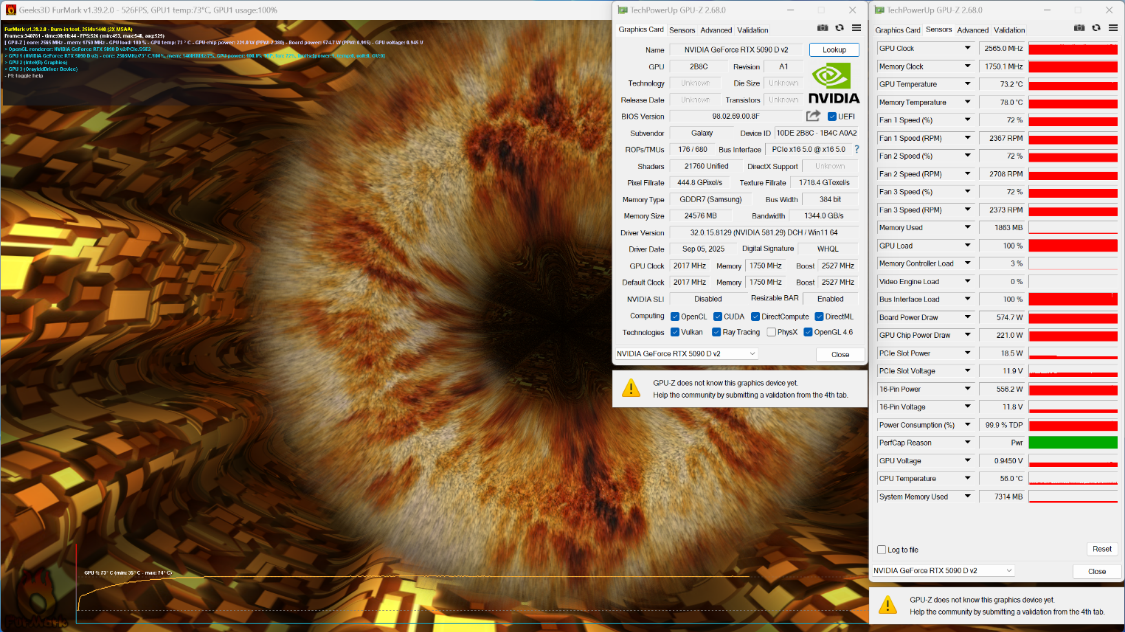Image resolution: width=1125 pixels, height=632 pixels.
Task: Open the Validation tab in the Graphics Card GPU-Z window
Action: [753, 30]
